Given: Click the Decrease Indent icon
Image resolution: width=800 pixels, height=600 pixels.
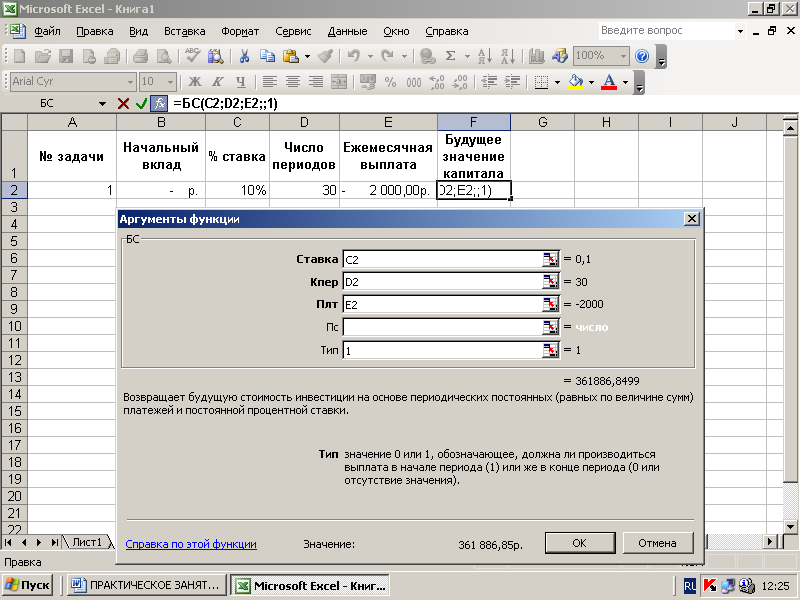Looking at the screenshot, I should [489, 82].
